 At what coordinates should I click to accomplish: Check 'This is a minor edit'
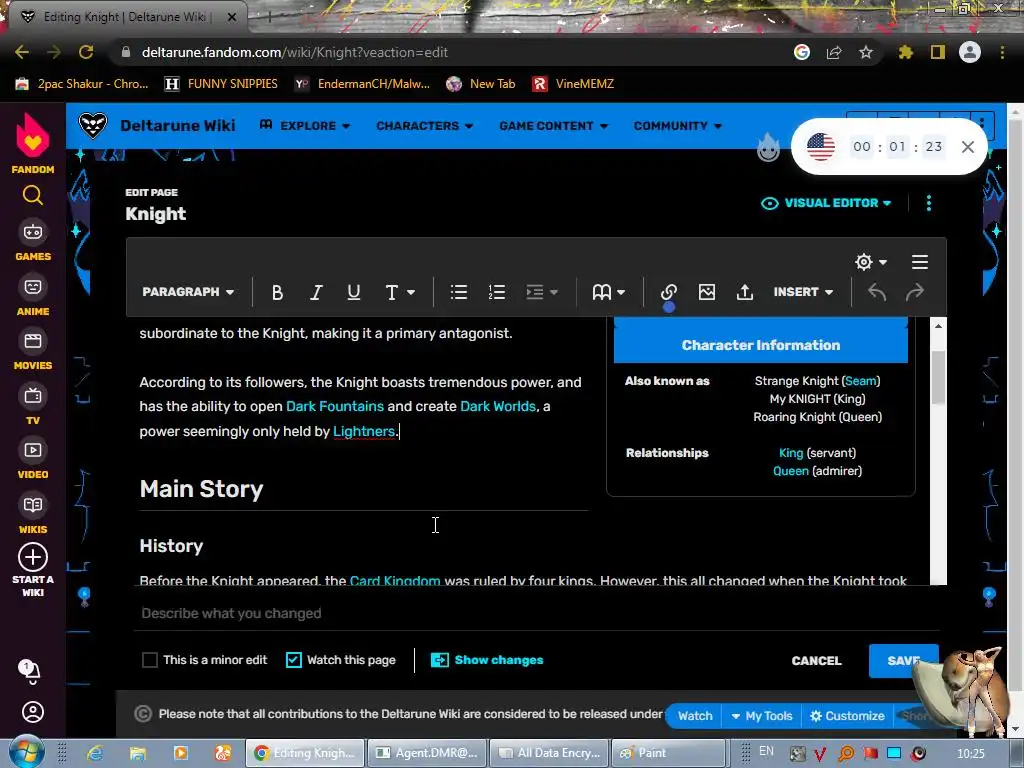[x=150, y=660]
